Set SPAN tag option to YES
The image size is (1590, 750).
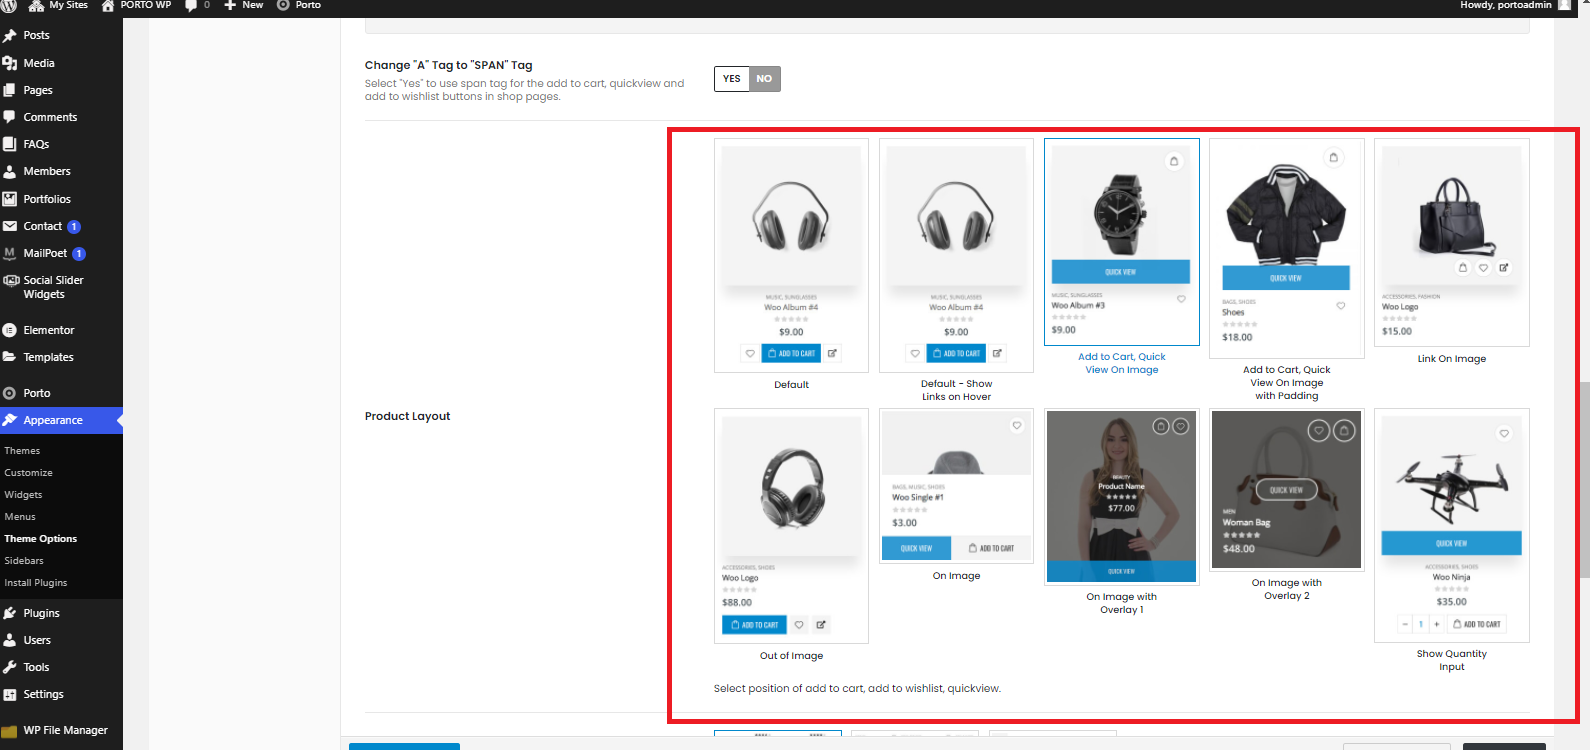tap(732, 79)
